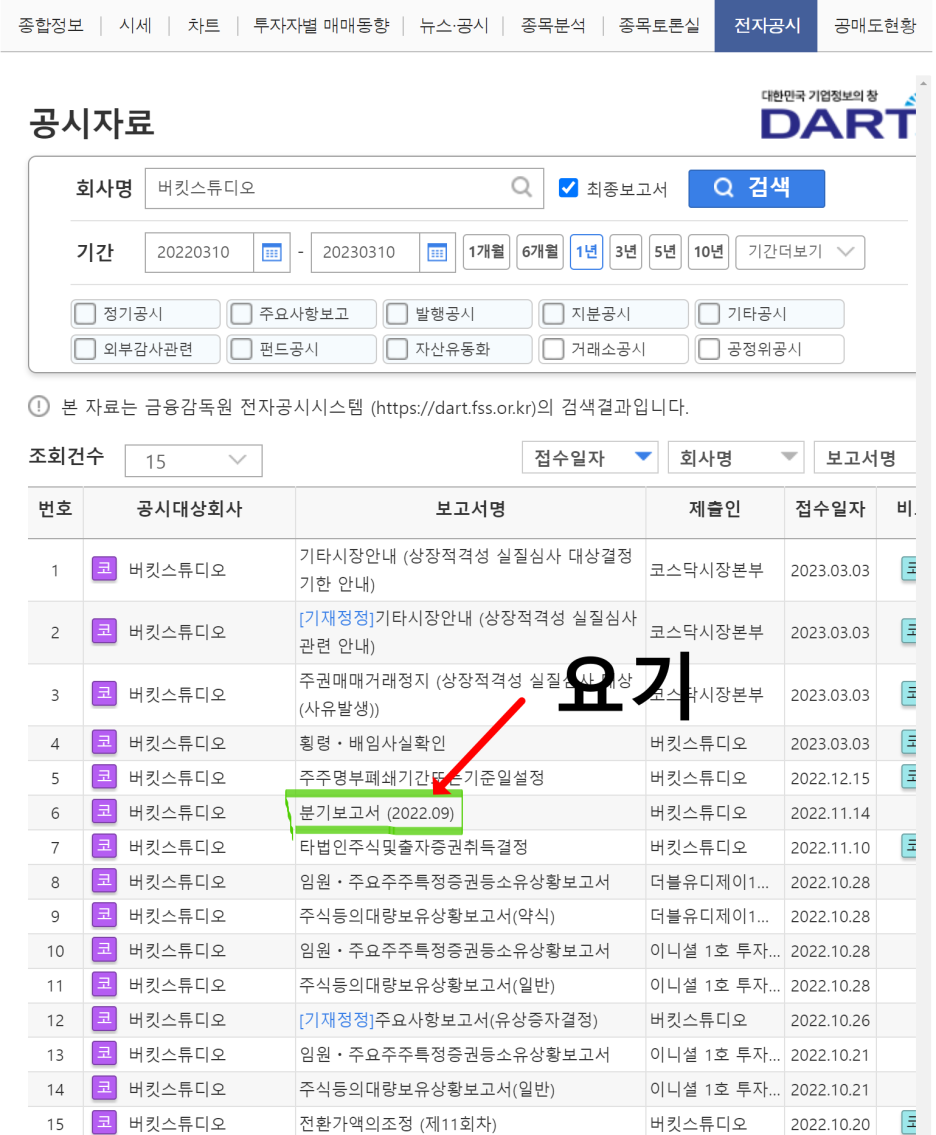Check the 주요사항보고 filter
Viewport: 936px width, 1135px height.
[241, 313]
